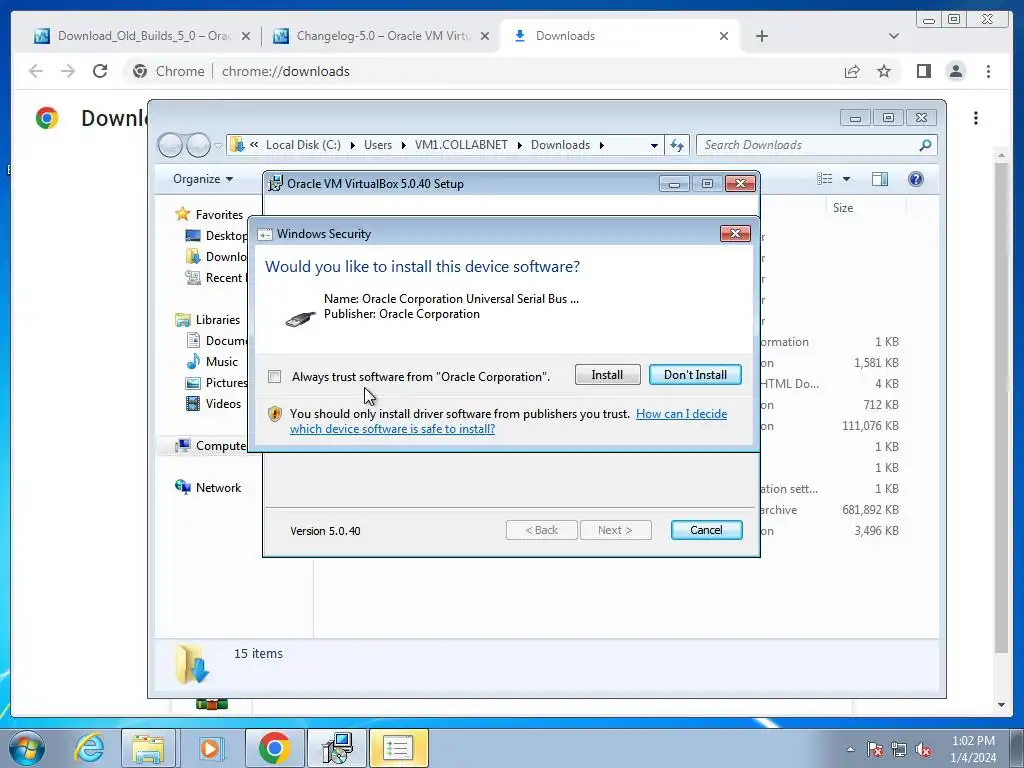Screen dimensions: 1024x768
Task: Click Users breadcrumb in Explorer
Action: pos(378,145)
